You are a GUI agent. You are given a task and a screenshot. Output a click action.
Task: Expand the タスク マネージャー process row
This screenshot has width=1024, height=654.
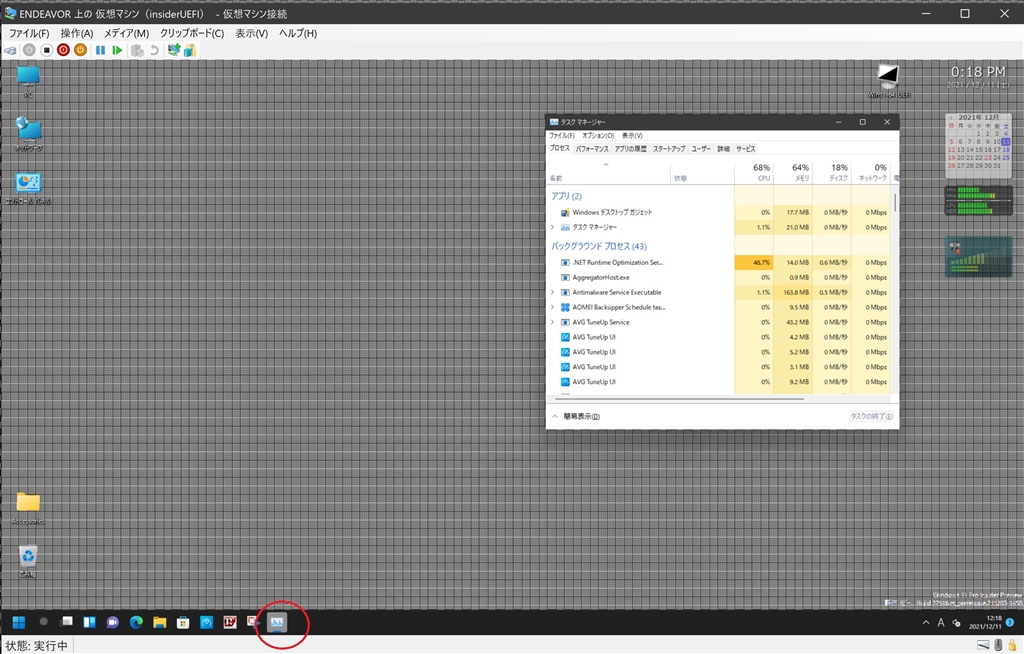point(552,227)
